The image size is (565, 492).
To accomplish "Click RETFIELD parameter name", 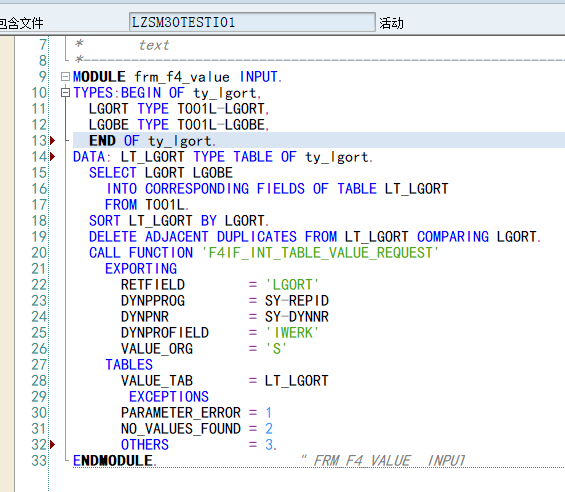I will 153,285.
